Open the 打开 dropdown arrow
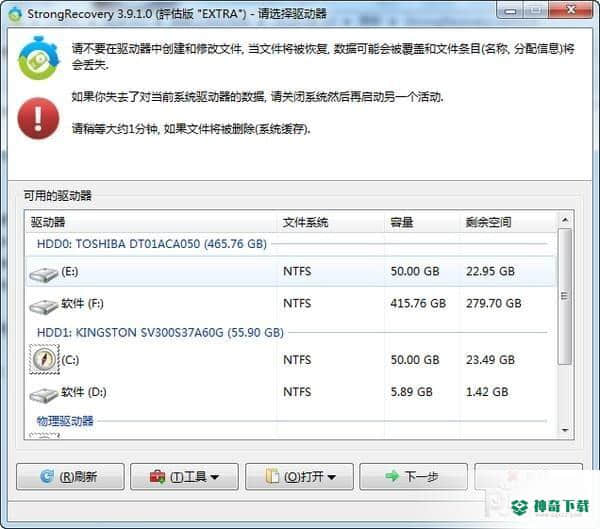This screenshot has width=600, height=529. (x=331, y=477)
